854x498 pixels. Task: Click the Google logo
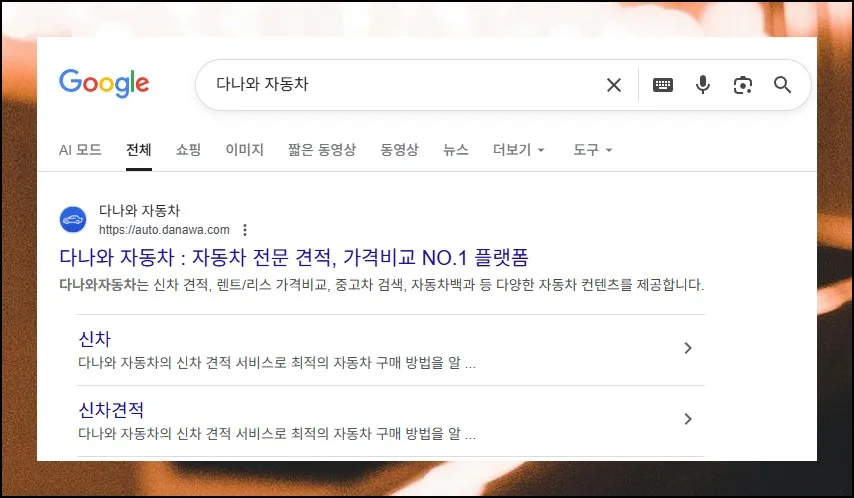pos(104,83)
